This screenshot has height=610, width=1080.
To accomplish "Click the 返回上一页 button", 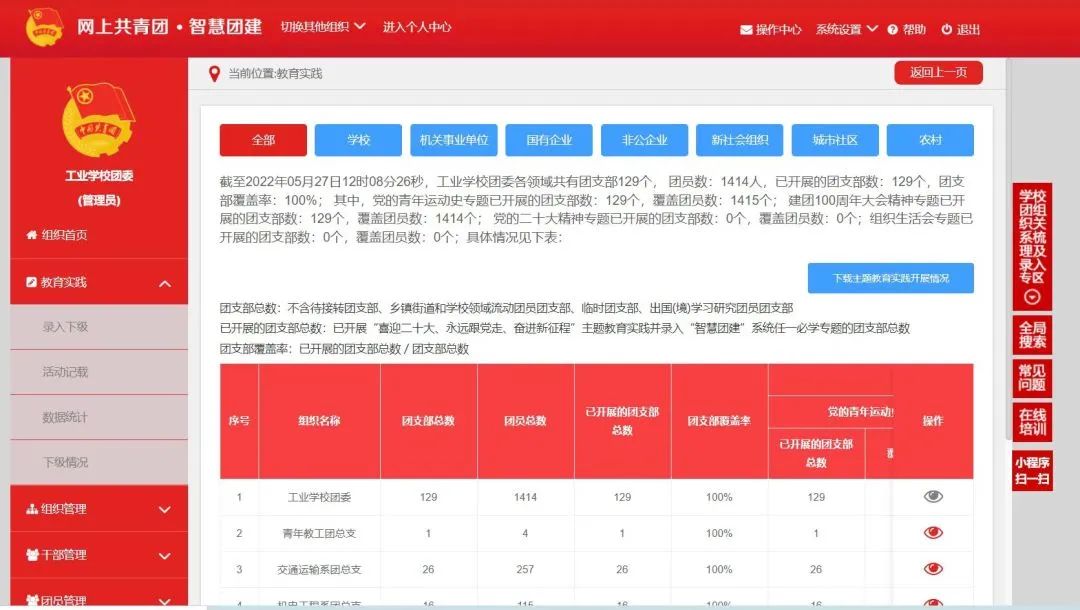I will 938,73.
